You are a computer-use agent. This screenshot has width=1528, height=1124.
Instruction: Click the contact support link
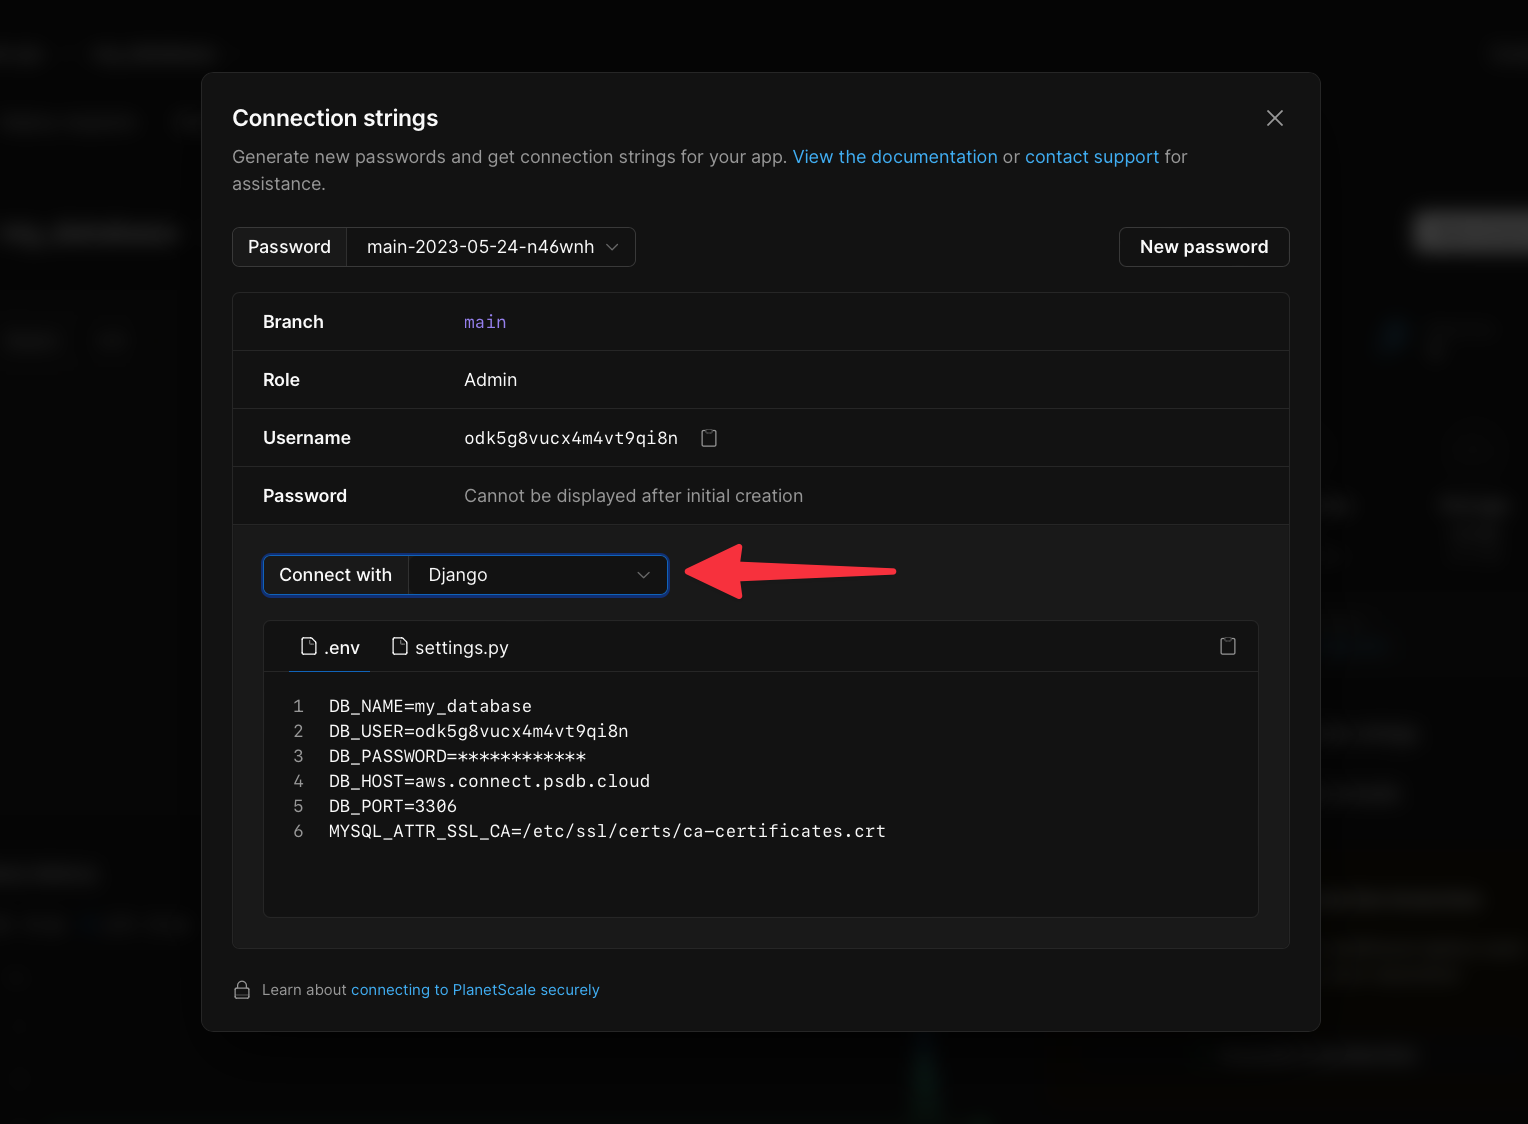point(1091,157)
